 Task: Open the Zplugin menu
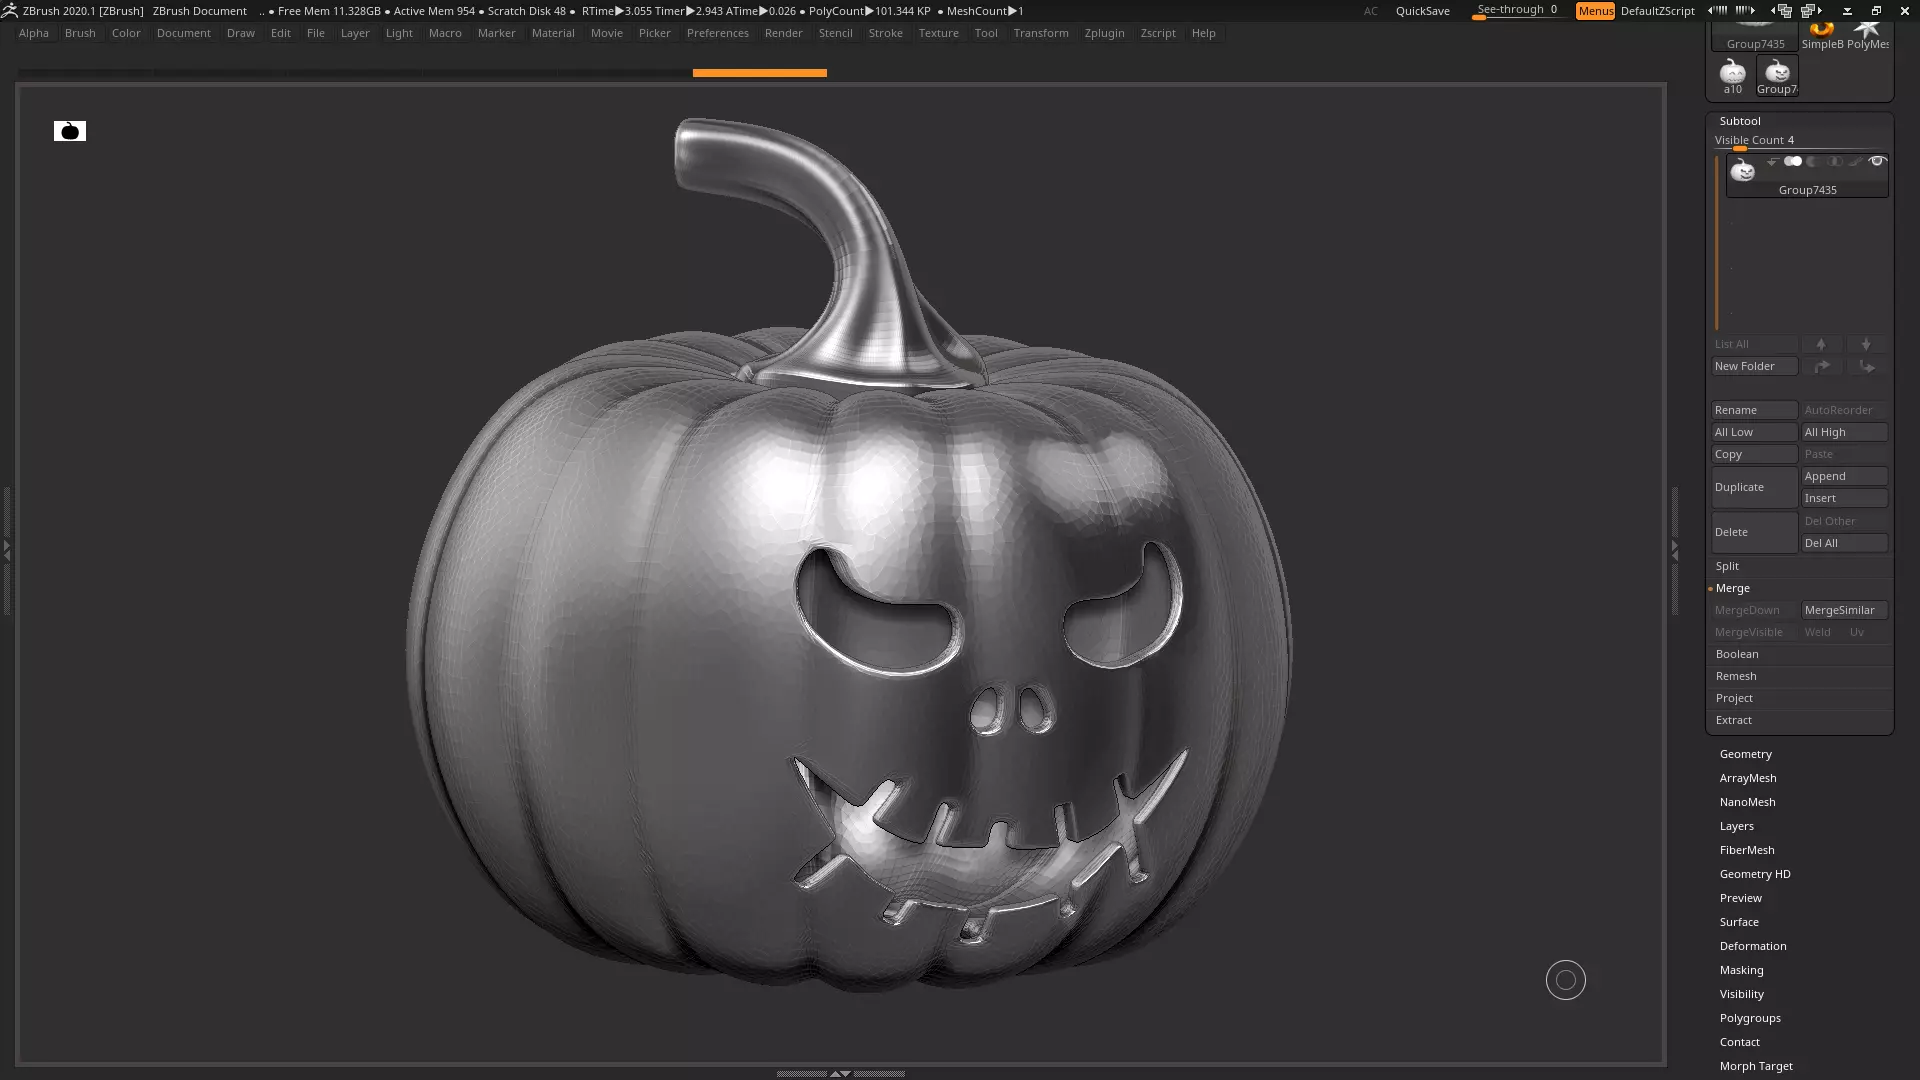(x=1104, y=33)
